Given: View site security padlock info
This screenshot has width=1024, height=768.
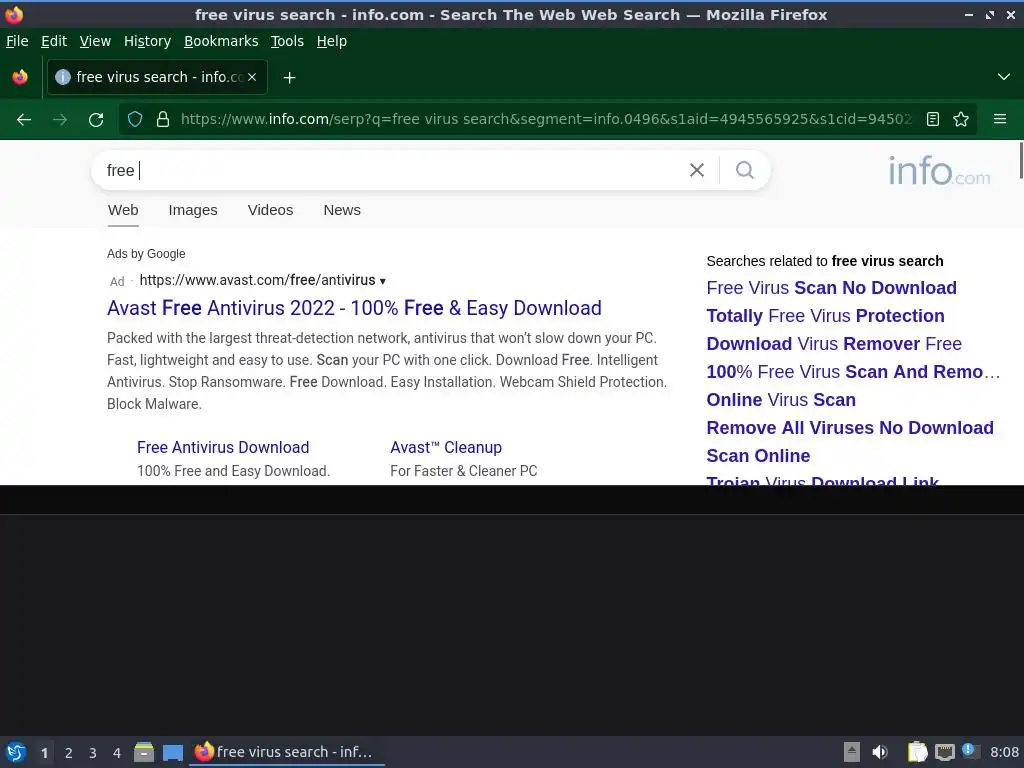Looking at the screenshot, I should click(x=163, y=120).
